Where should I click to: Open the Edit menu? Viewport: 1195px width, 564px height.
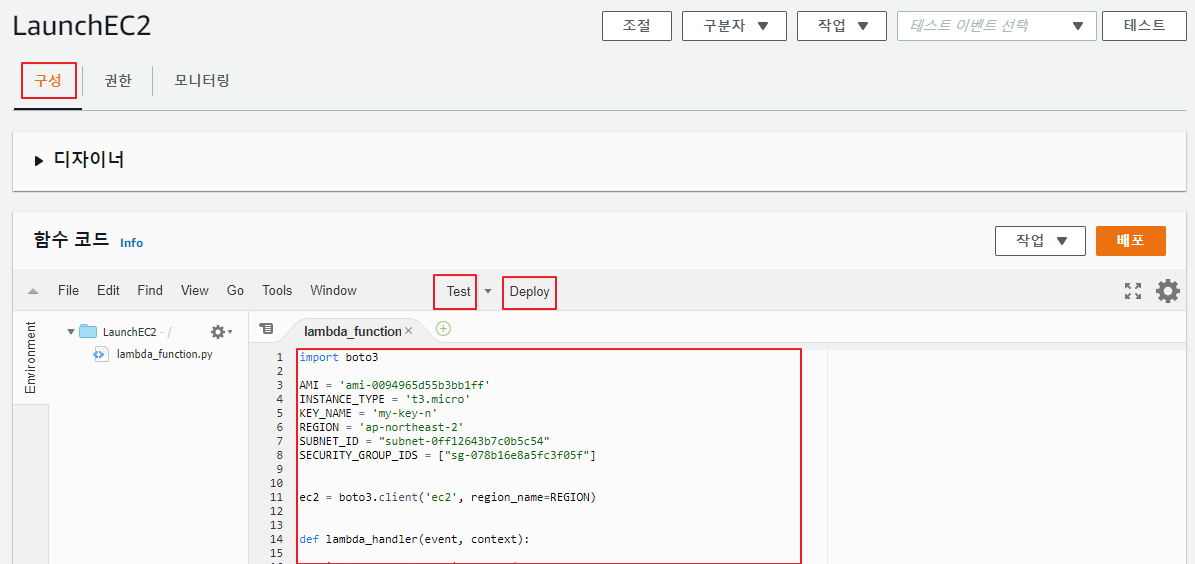pos(108,290)
